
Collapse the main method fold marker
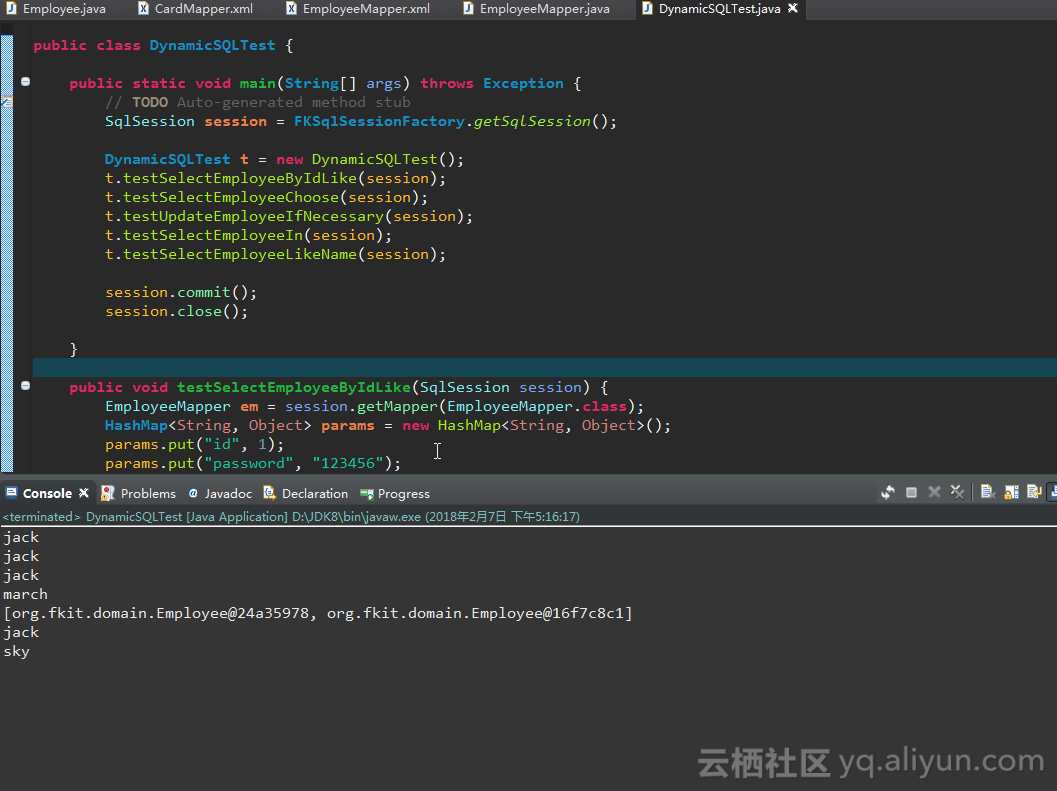coord(24,81)
